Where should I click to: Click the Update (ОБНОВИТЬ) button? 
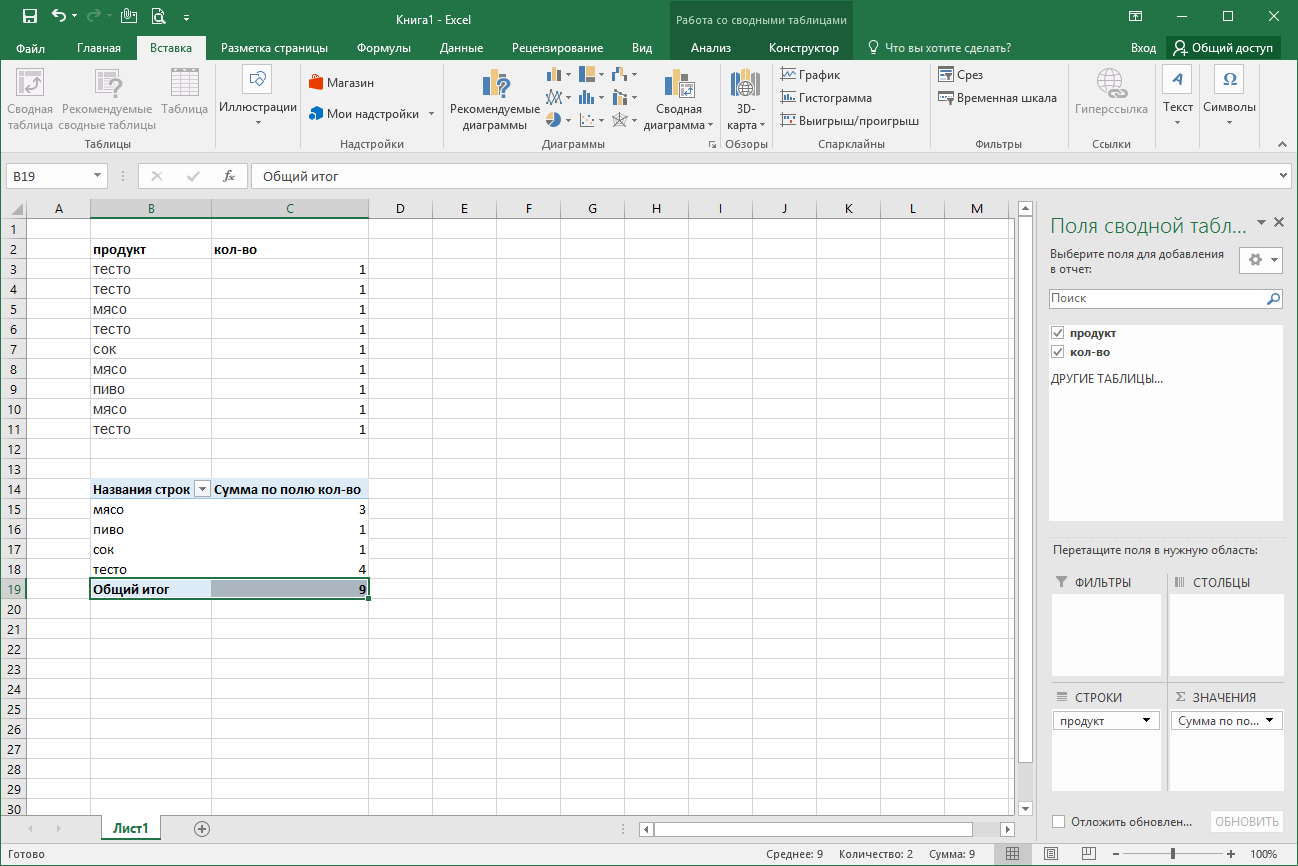(1247, 822)
